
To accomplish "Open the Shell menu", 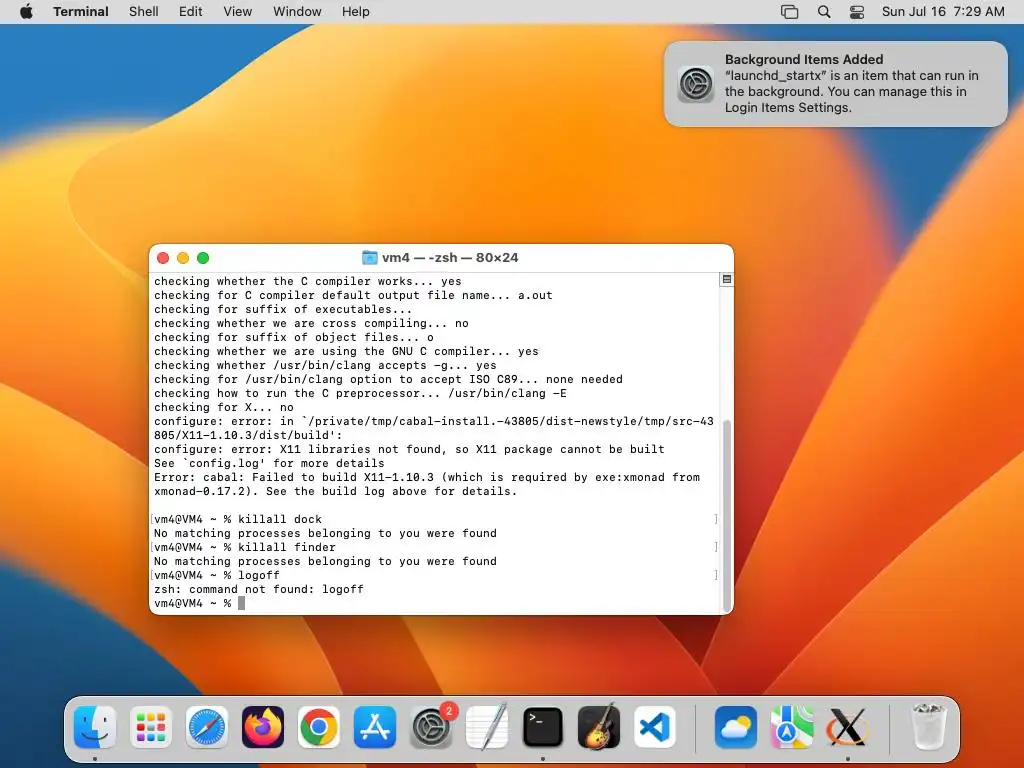I will coord(144,12).
